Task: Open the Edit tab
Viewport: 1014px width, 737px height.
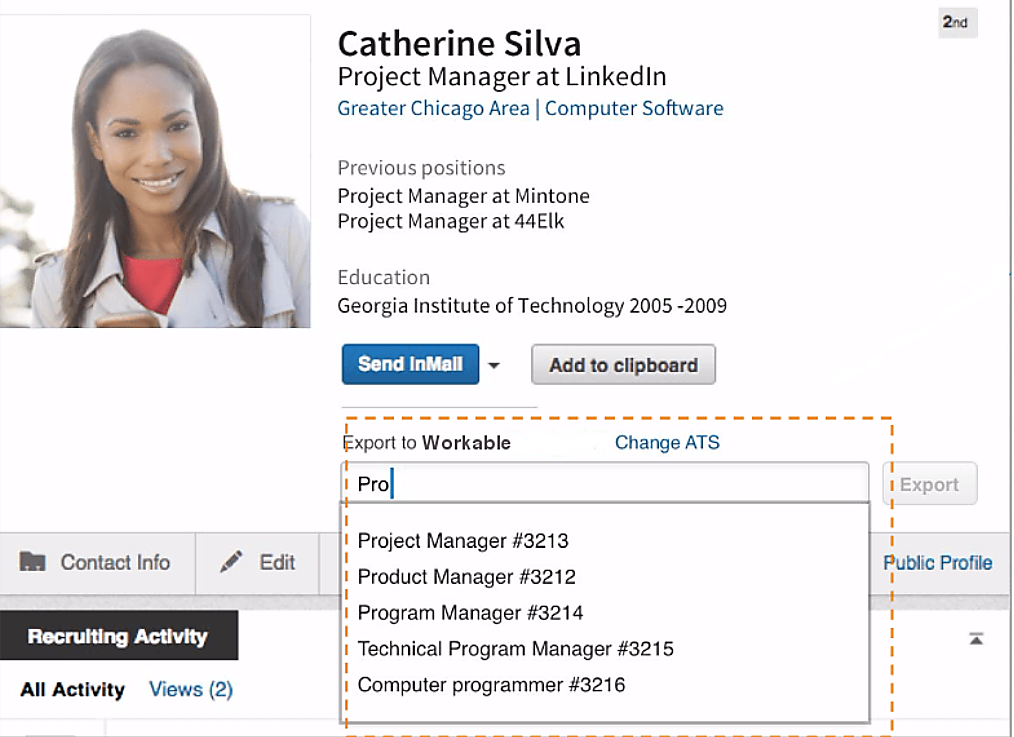Action: coord(257,562)
